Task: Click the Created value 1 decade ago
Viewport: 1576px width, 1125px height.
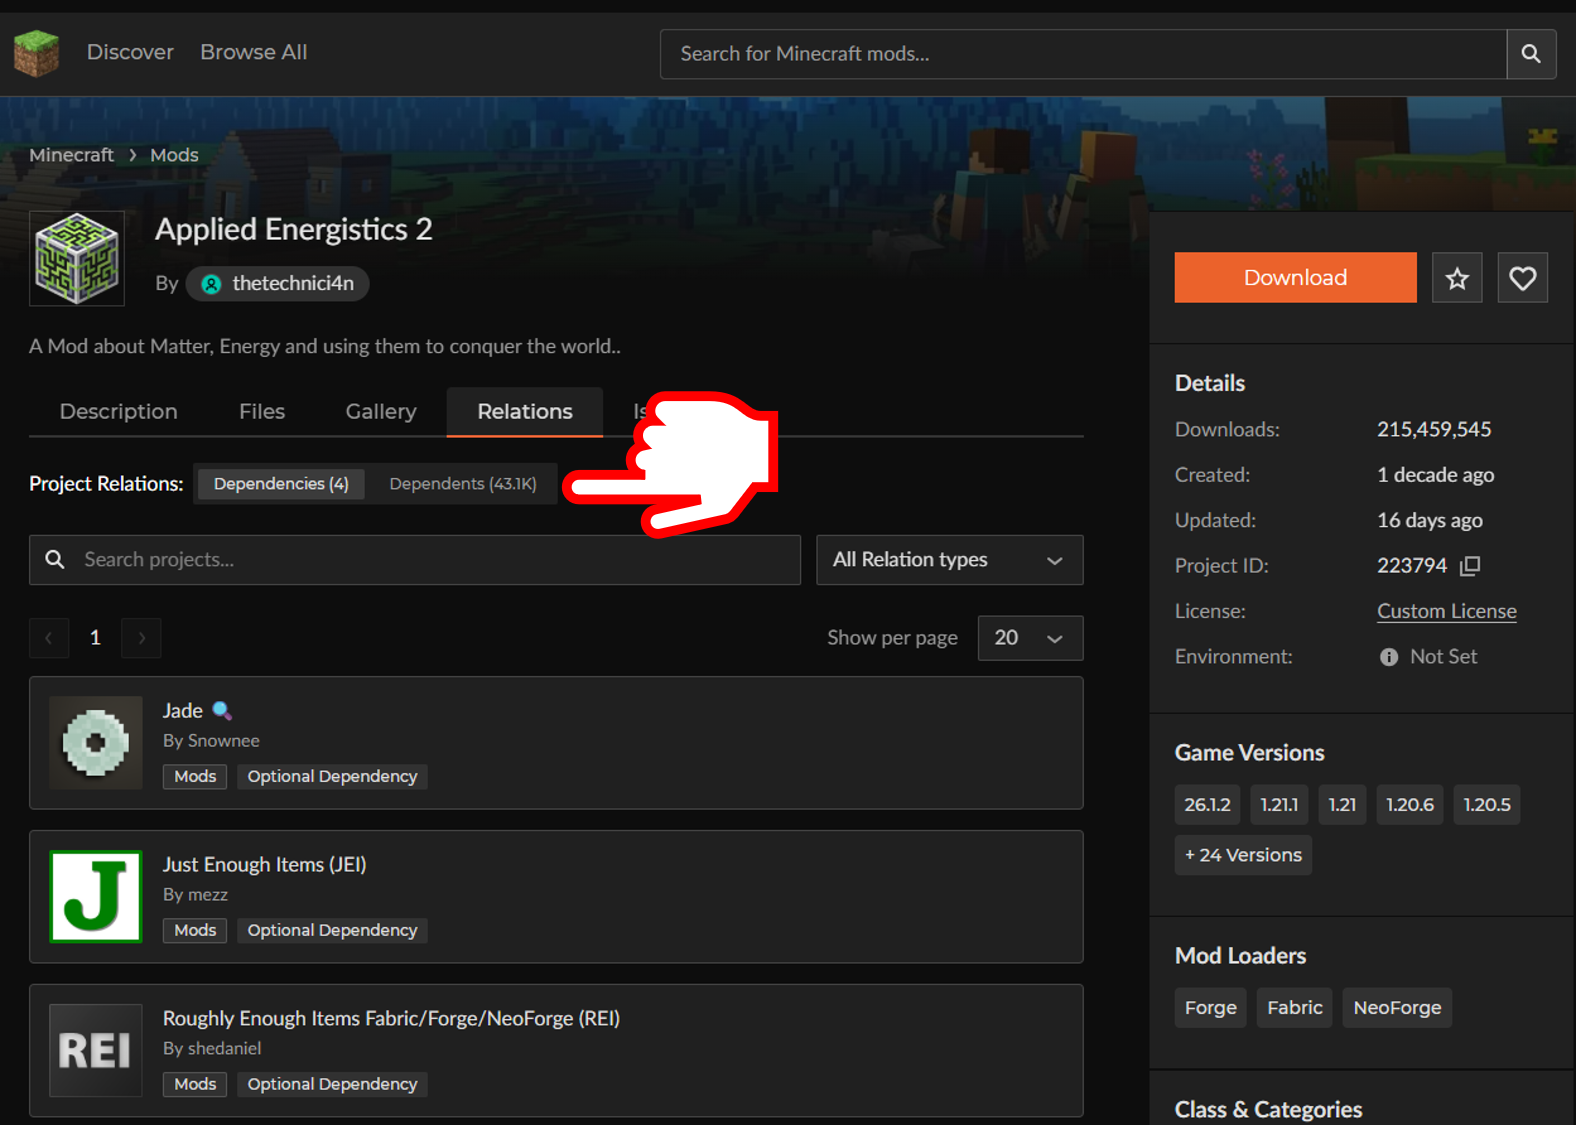Action: tap(1435, 475)
